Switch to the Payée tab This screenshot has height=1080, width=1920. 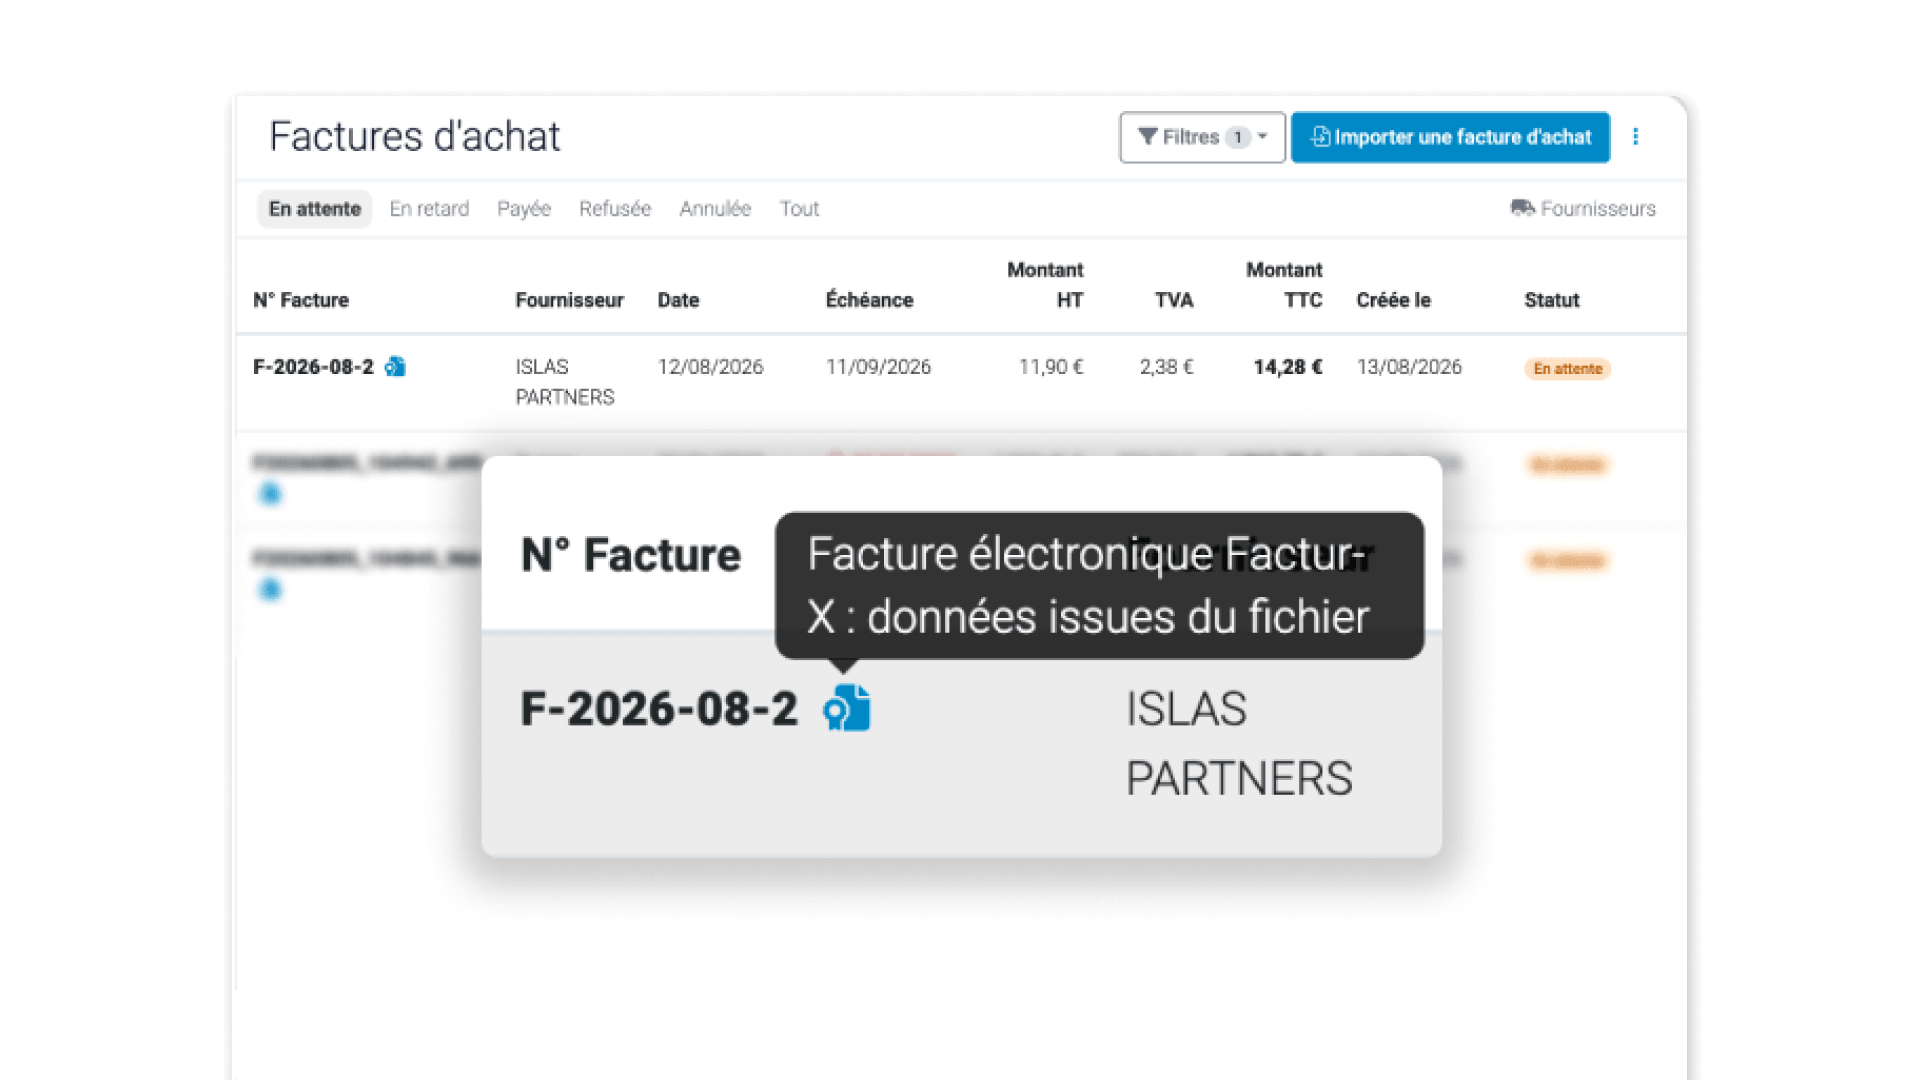(524, 209)
